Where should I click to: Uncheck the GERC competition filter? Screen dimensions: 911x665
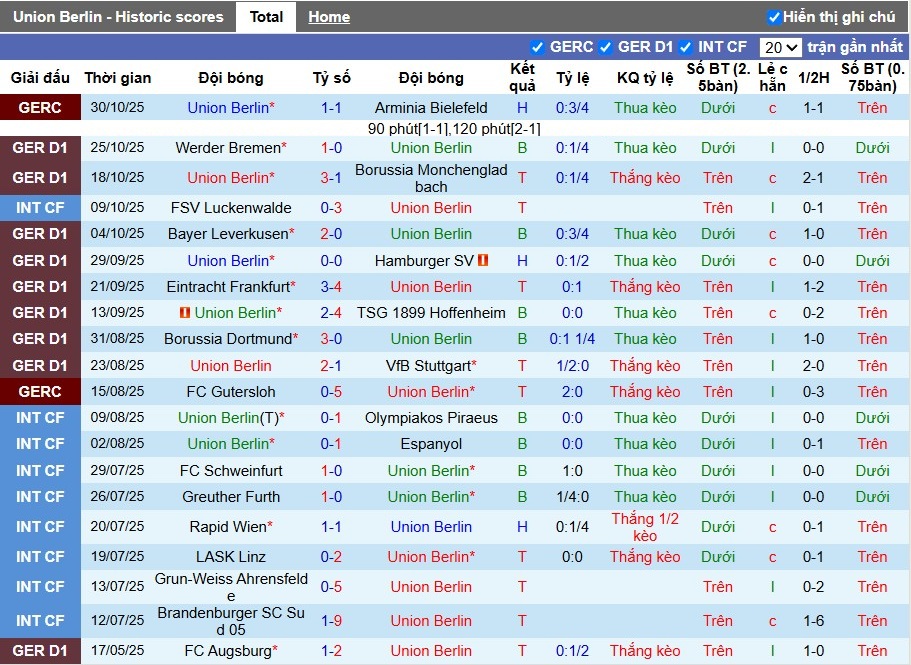(x=537, y=47)
